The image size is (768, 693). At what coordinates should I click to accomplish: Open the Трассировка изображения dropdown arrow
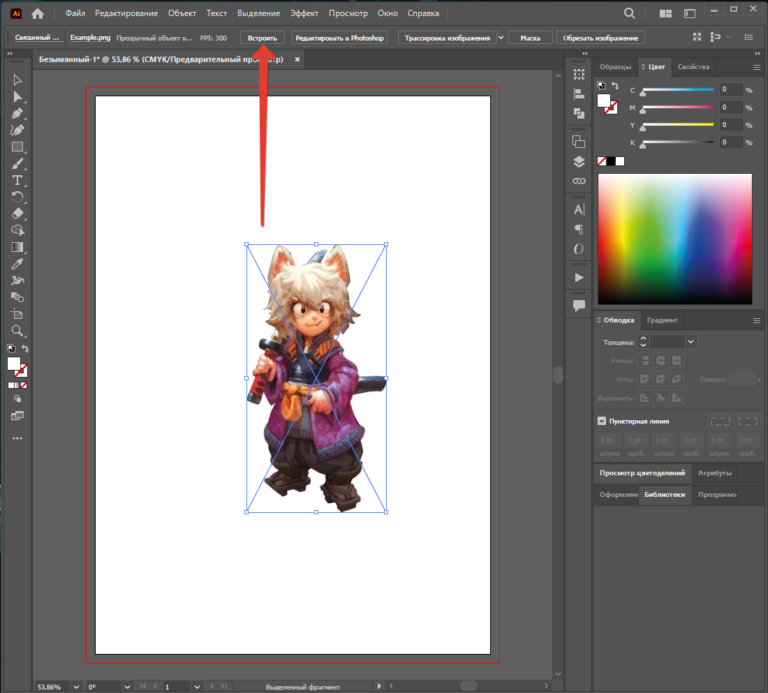(x=499, y=38)
